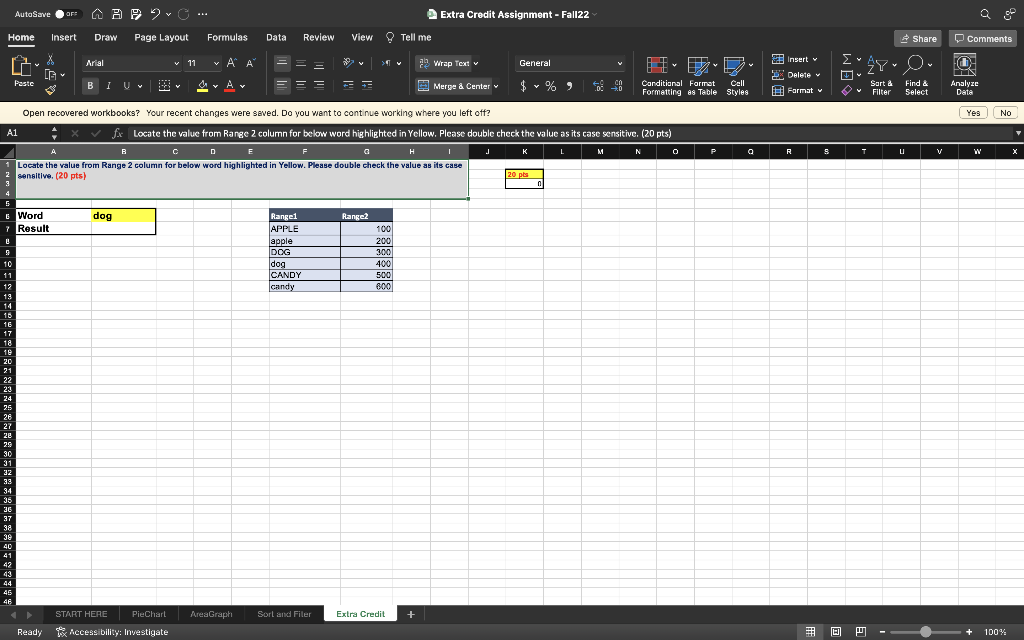The height and width of the screenshot is (640, 1024).
Task: Toggle bold formatting
Action: (91, 86)
